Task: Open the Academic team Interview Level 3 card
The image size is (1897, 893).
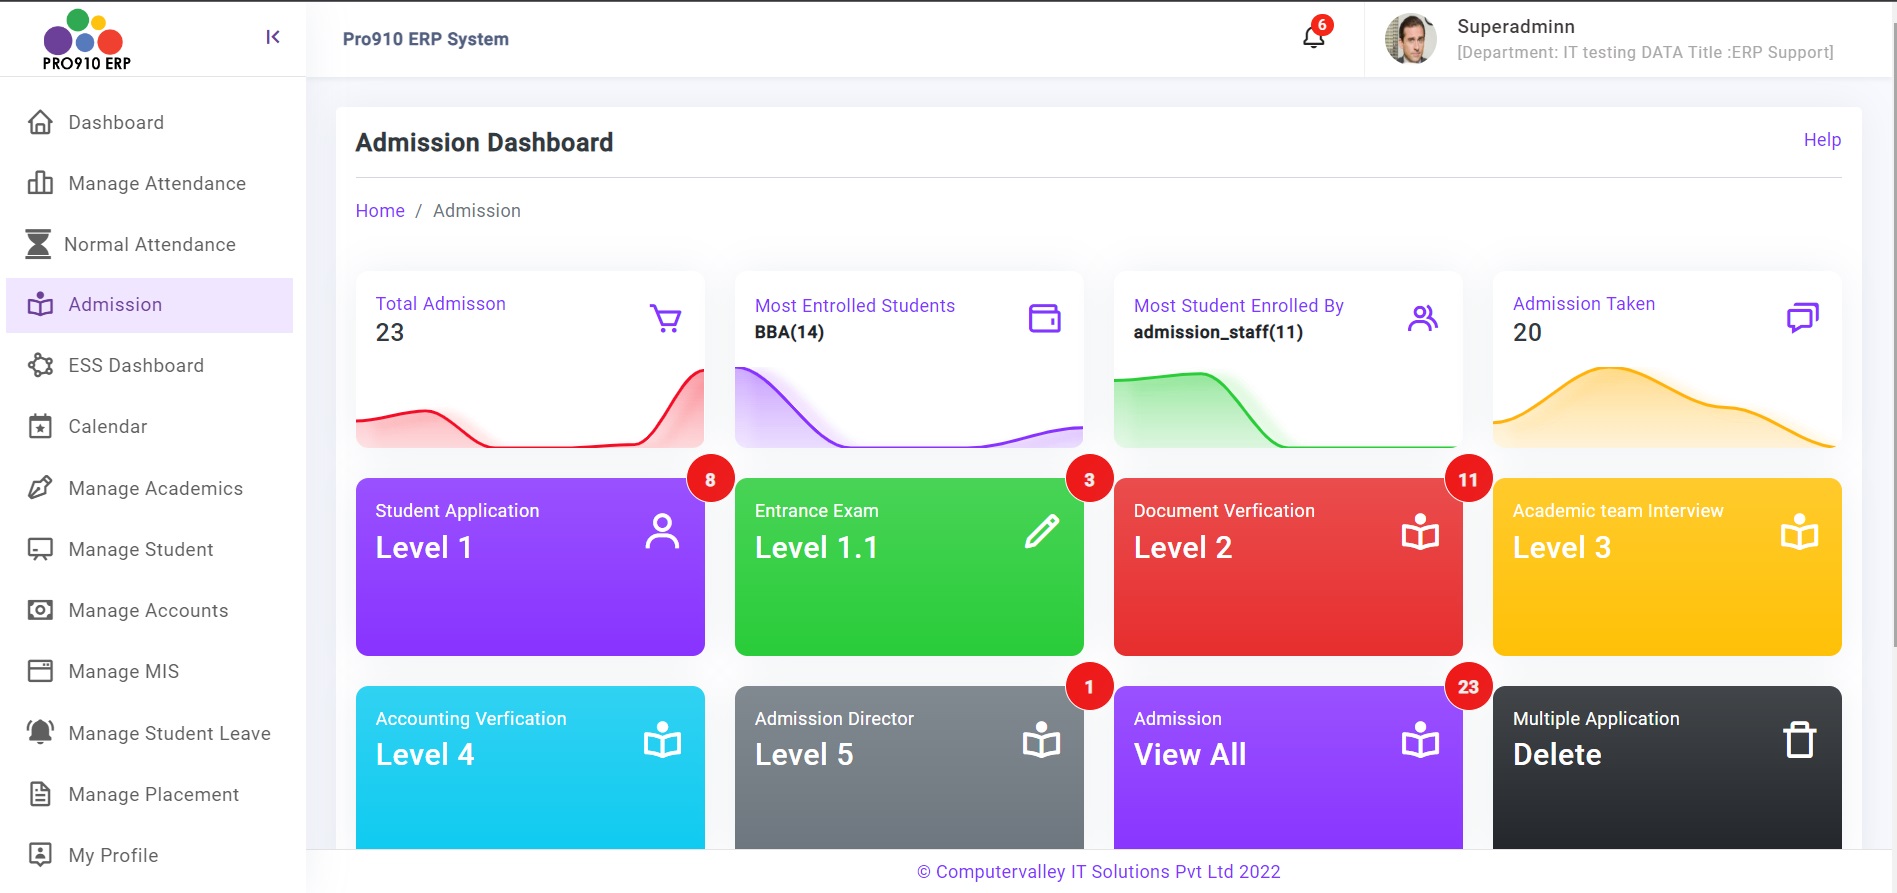Action: tap(1666, 567)
